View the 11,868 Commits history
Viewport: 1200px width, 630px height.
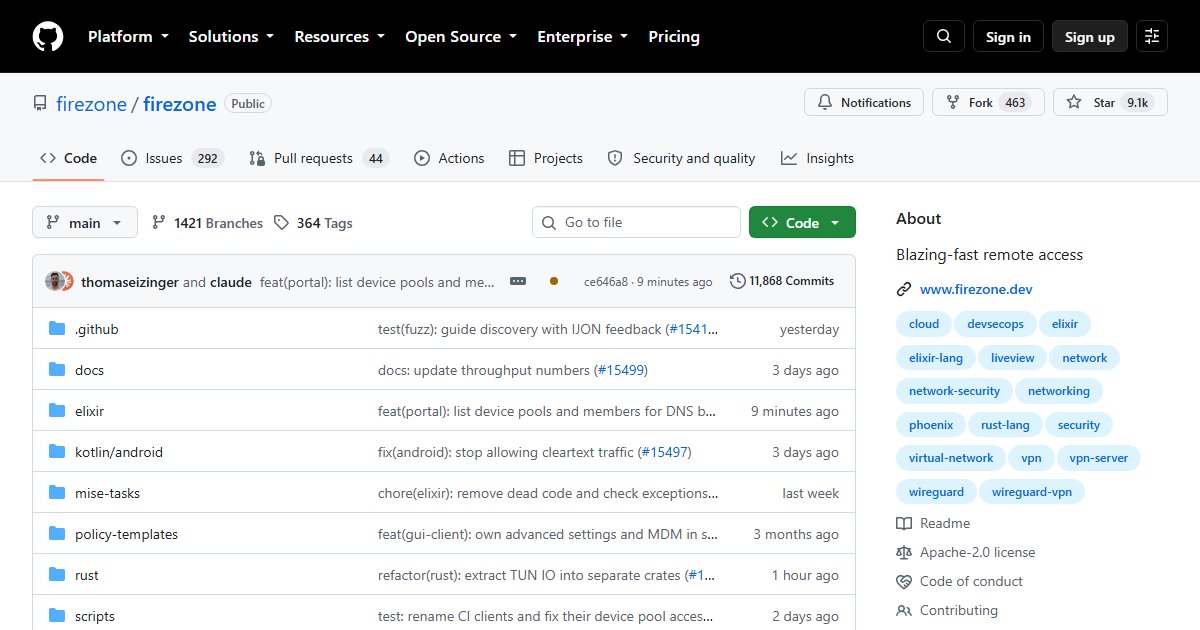pyautogui.click(x=782, y=281)
